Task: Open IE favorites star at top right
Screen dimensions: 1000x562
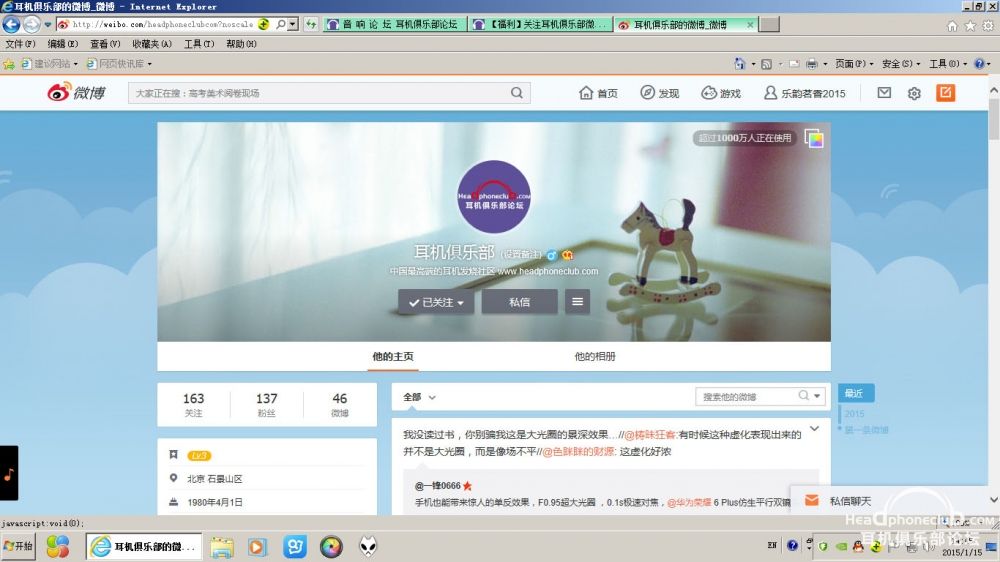Action: click(970, 26)
